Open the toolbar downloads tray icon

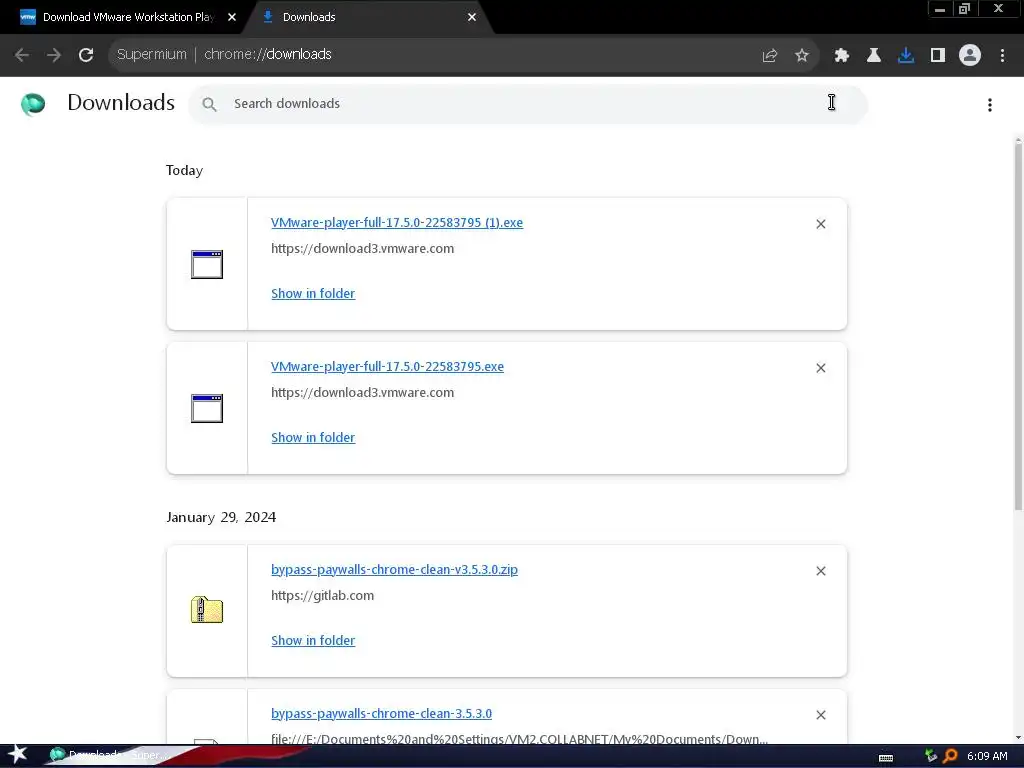pos(906,56)
